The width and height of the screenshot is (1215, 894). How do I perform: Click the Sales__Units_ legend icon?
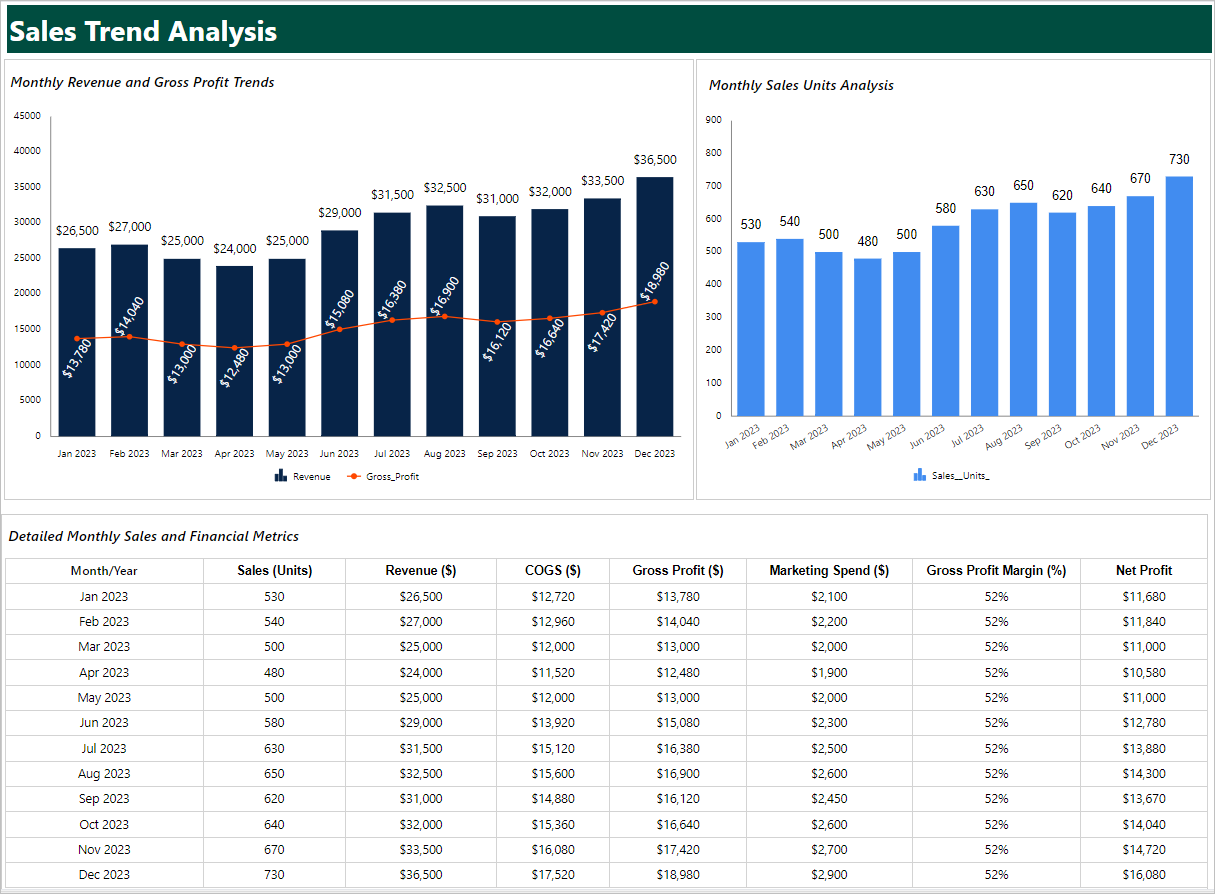919,476
